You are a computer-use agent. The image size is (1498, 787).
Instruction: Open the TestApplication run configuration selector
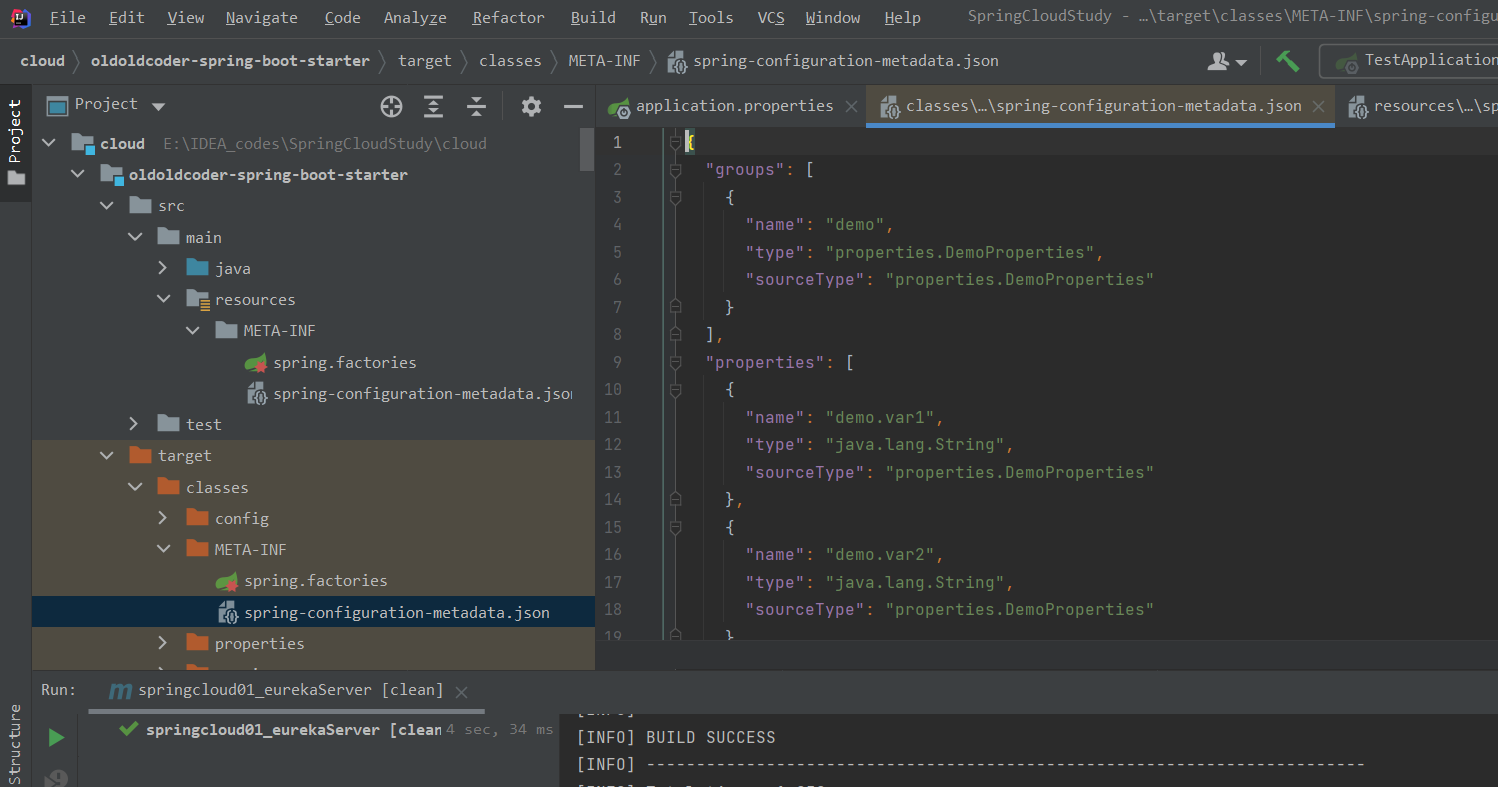1420,60
